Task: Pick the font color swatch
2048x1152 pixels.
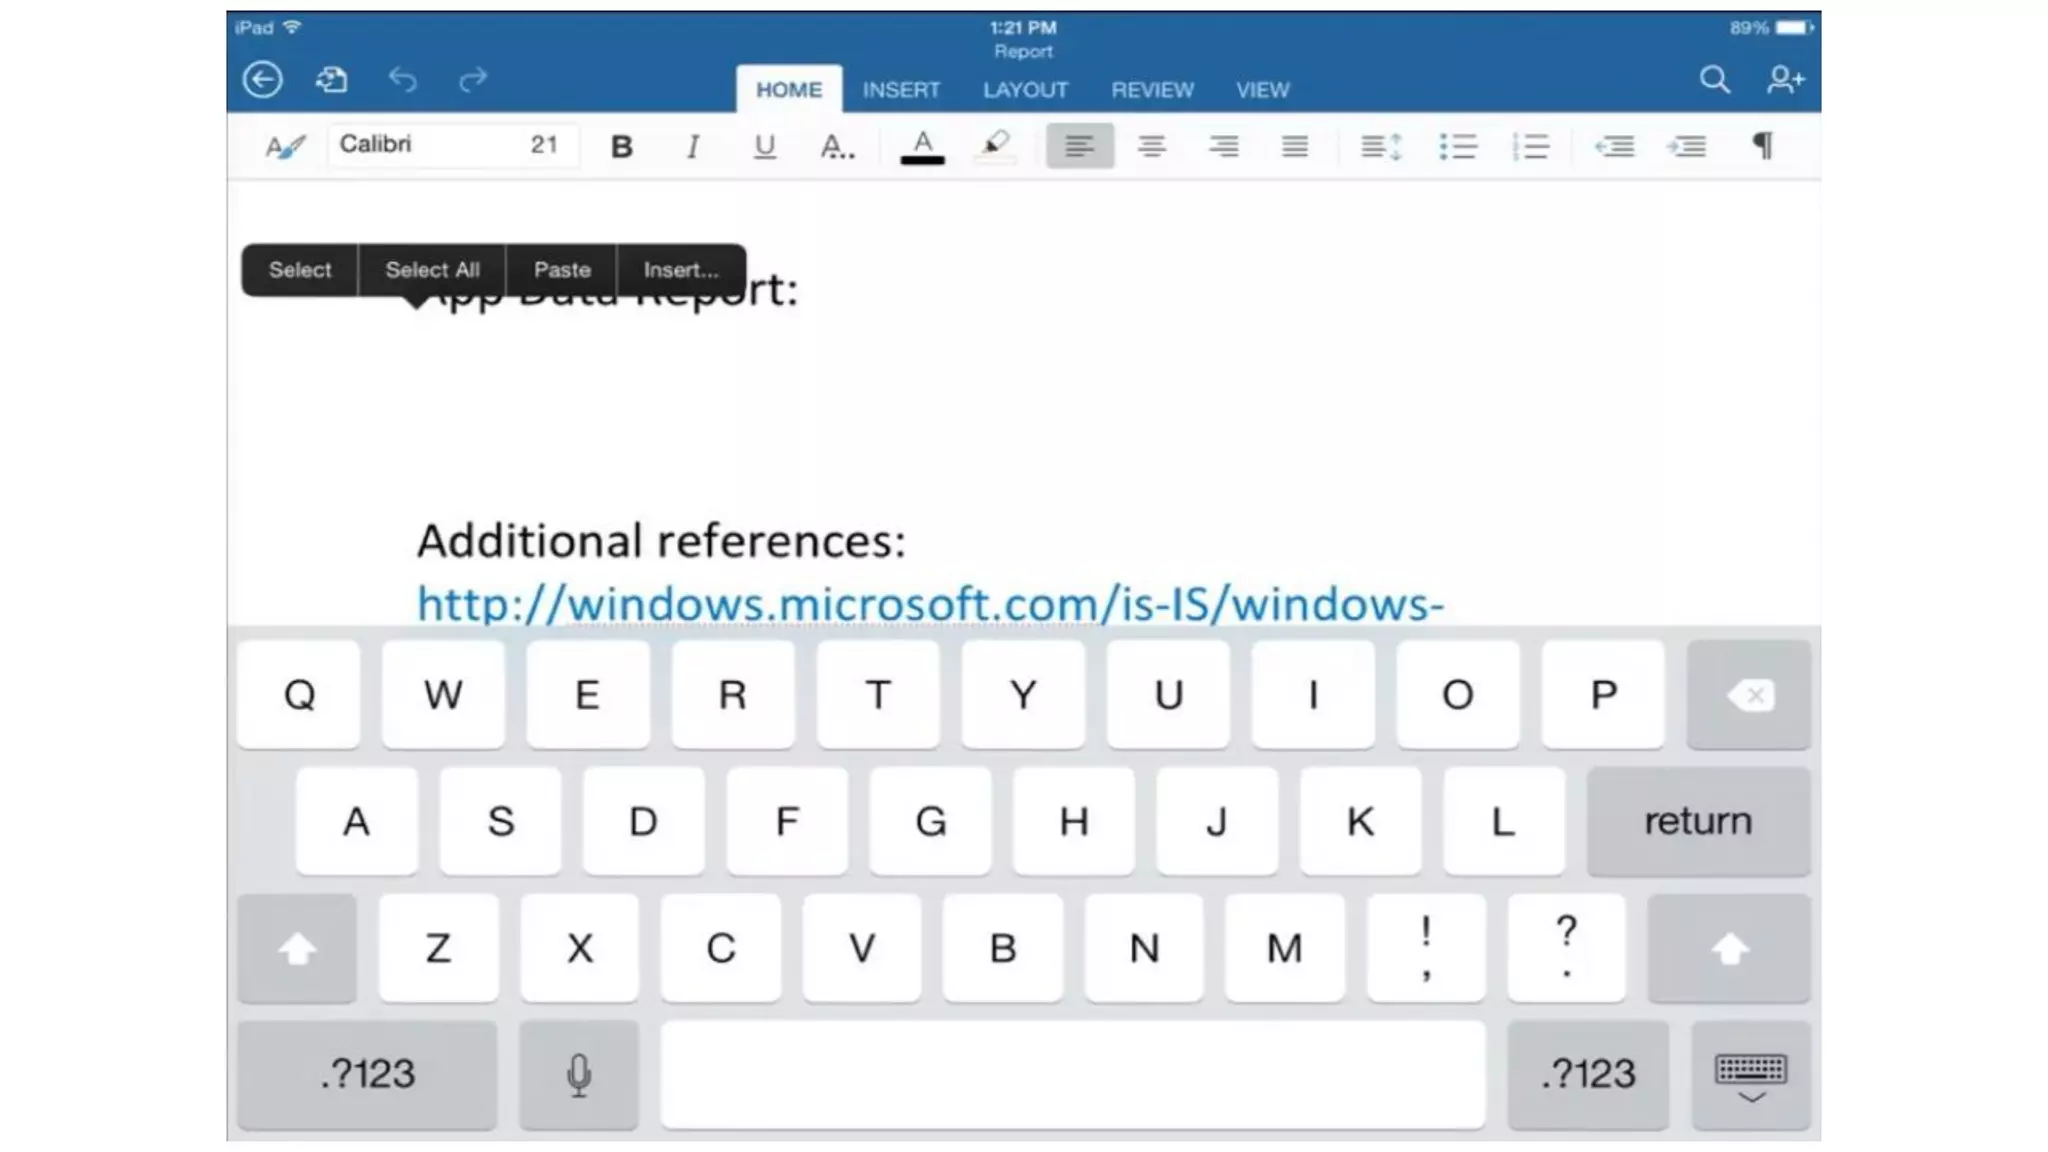Action: 922,147
